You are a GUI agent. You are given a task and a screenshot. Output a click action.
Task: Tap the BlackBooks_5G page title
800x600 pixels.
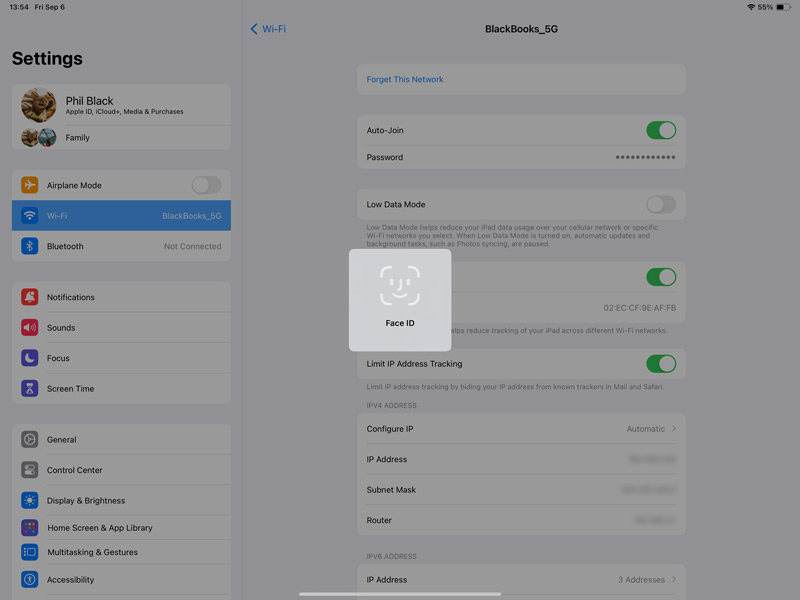pos(521,29)
